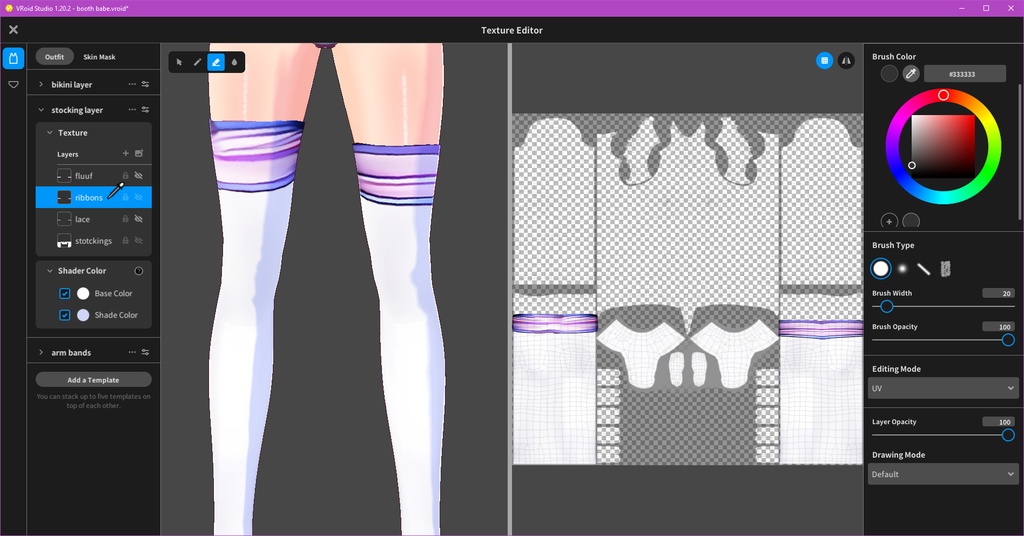Screen dimensions: 1024x536
Task: Open the arm bands more options menu
Action: pos(132,352)
